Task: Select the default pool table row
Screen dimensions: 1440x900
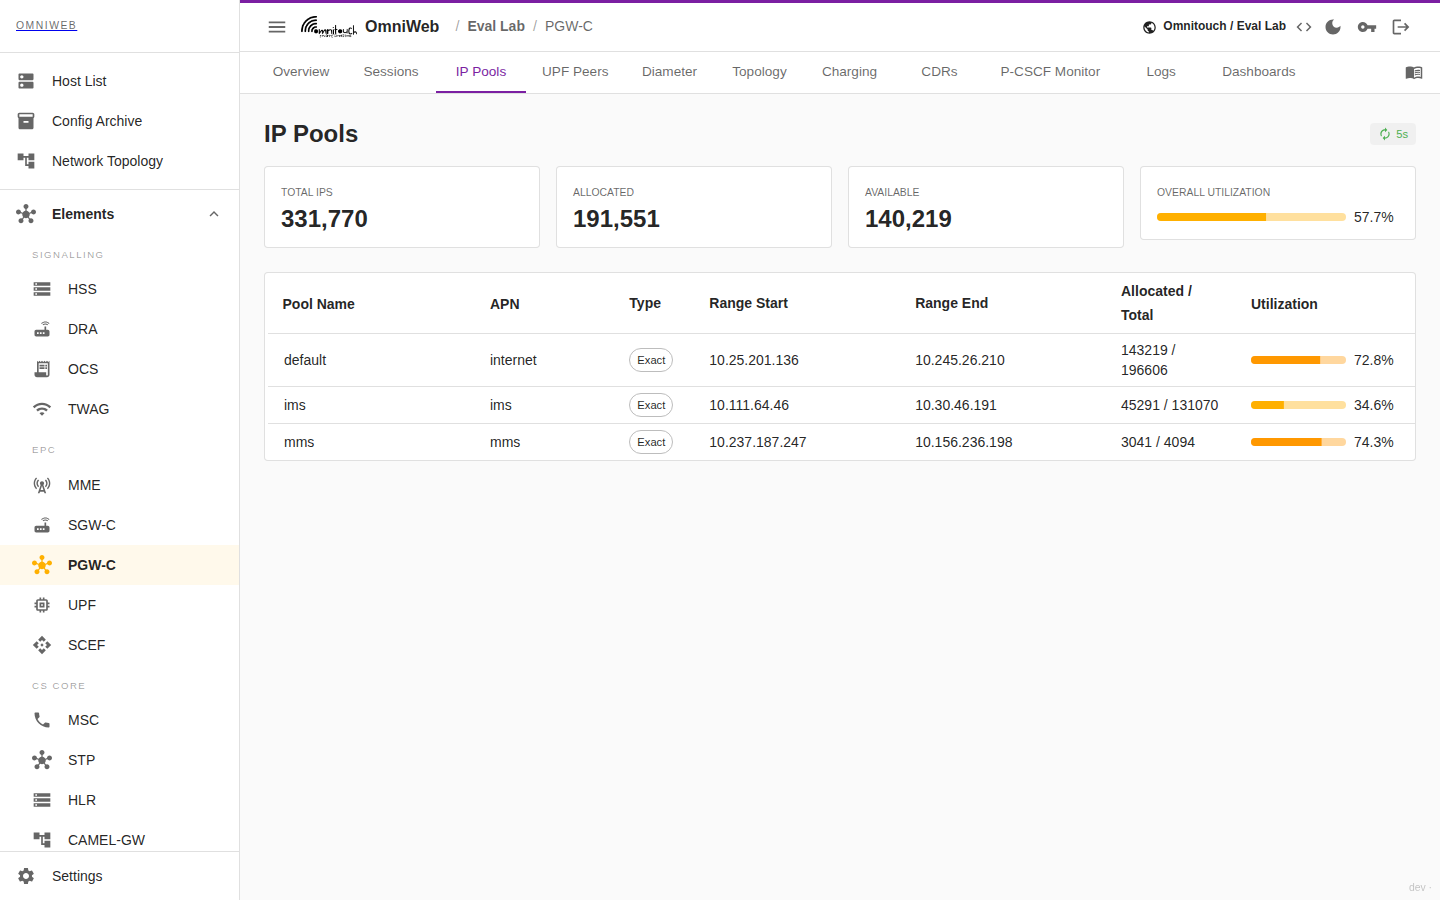Action: (840, 360)
